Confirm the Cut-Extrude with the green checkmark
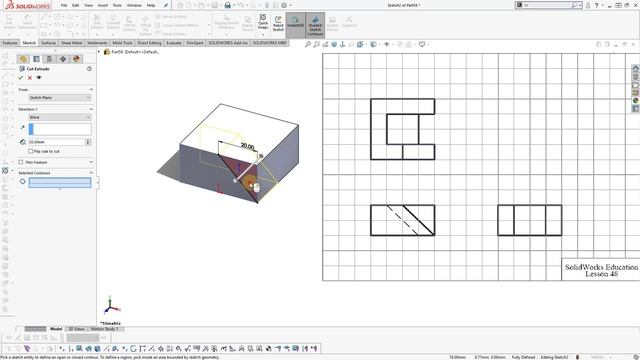 coord(21,78)
